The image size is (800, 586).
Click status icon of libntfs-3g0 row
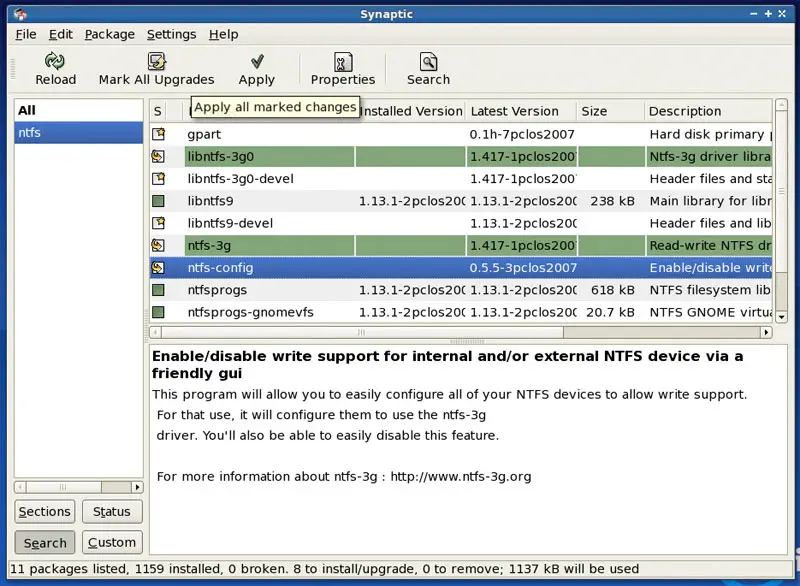(x=158, y=156)
